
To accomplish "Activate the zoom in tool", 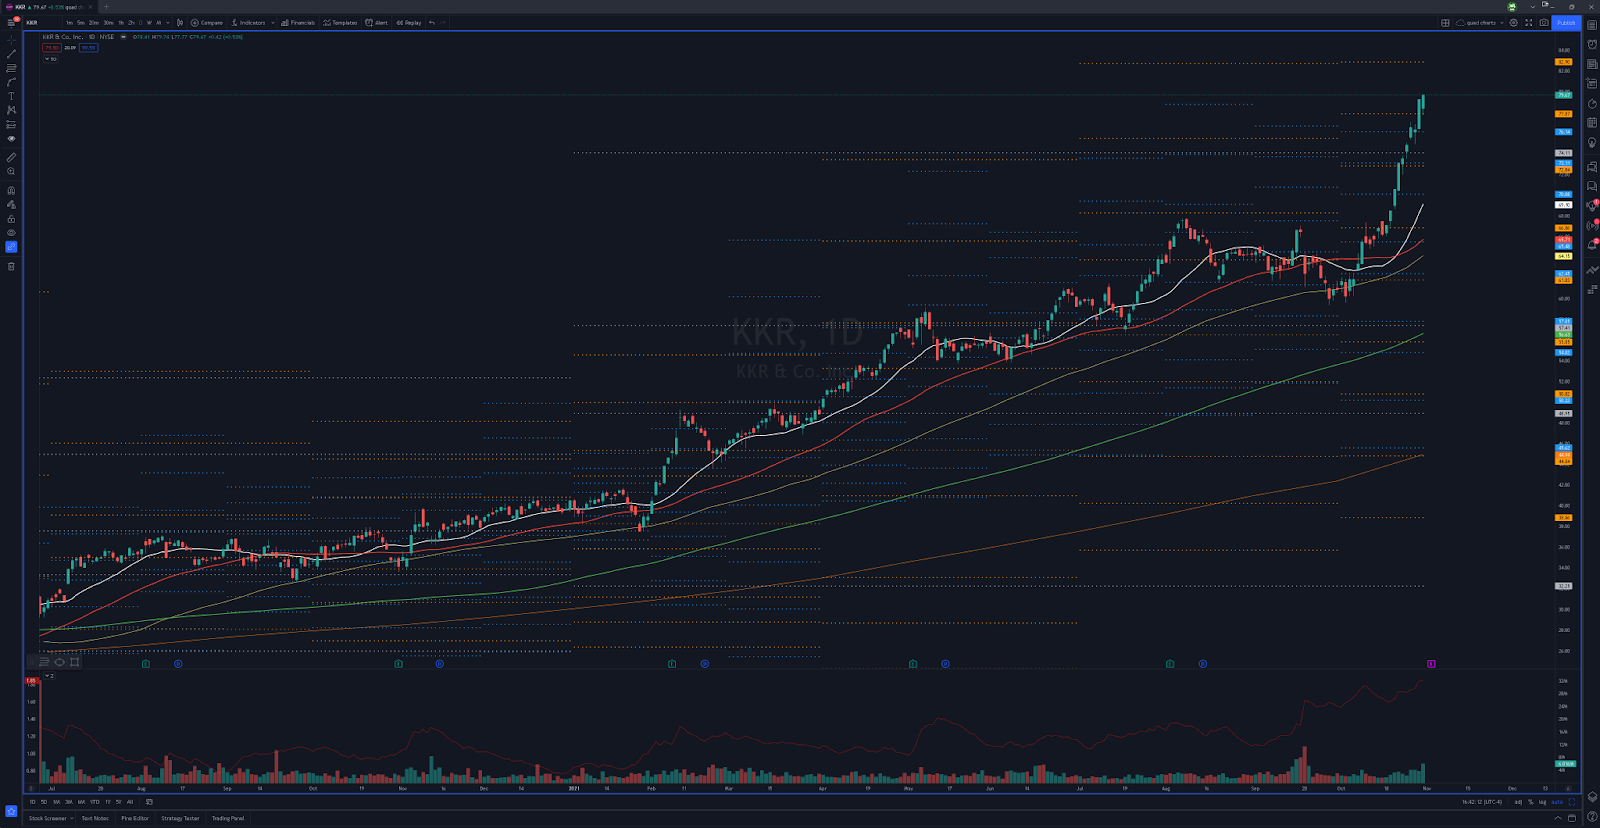I will 11,171.
